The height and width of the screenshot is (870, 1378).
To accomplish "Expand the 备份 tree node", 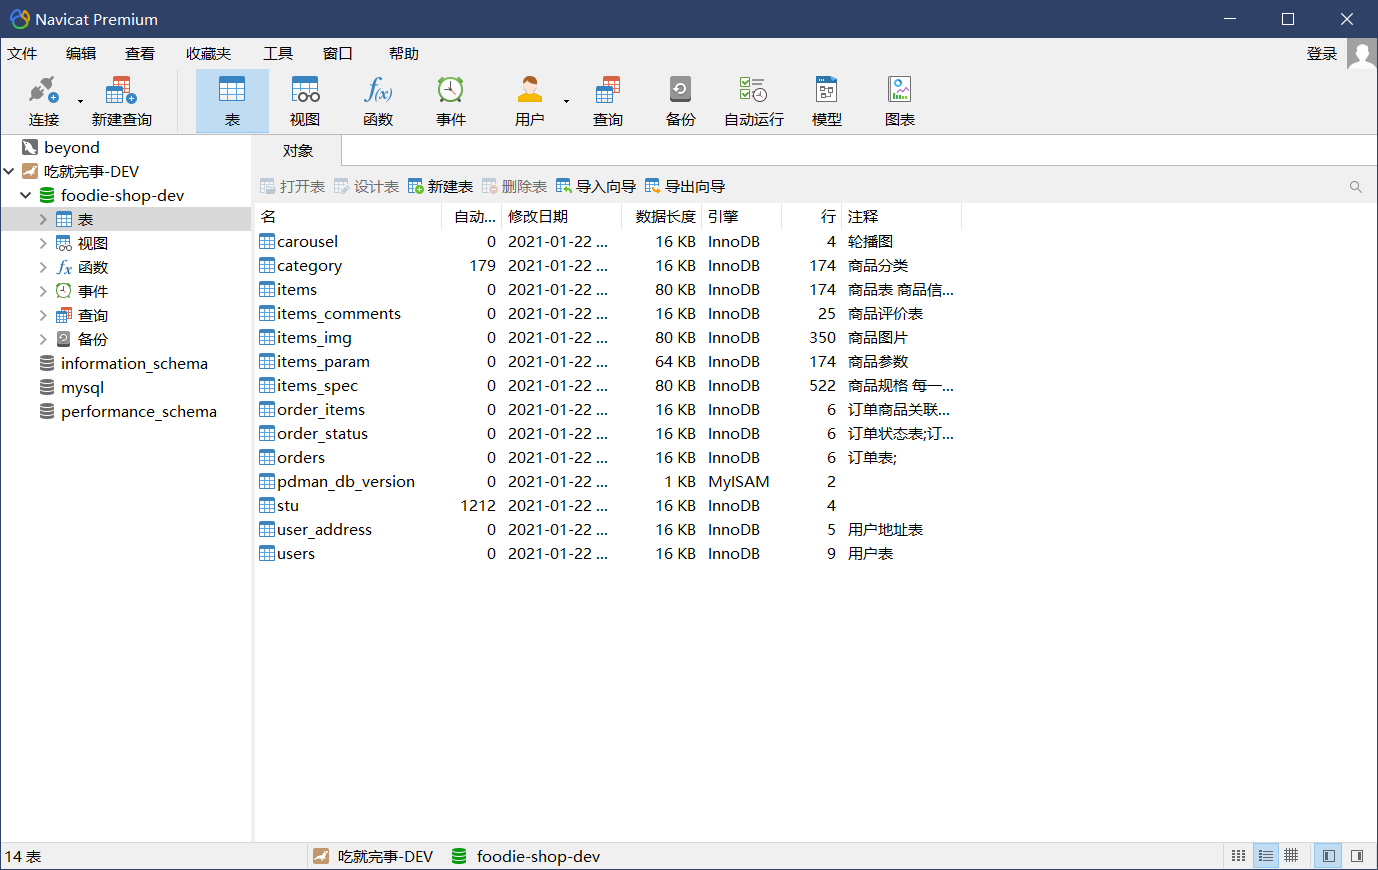I will 43,339.
